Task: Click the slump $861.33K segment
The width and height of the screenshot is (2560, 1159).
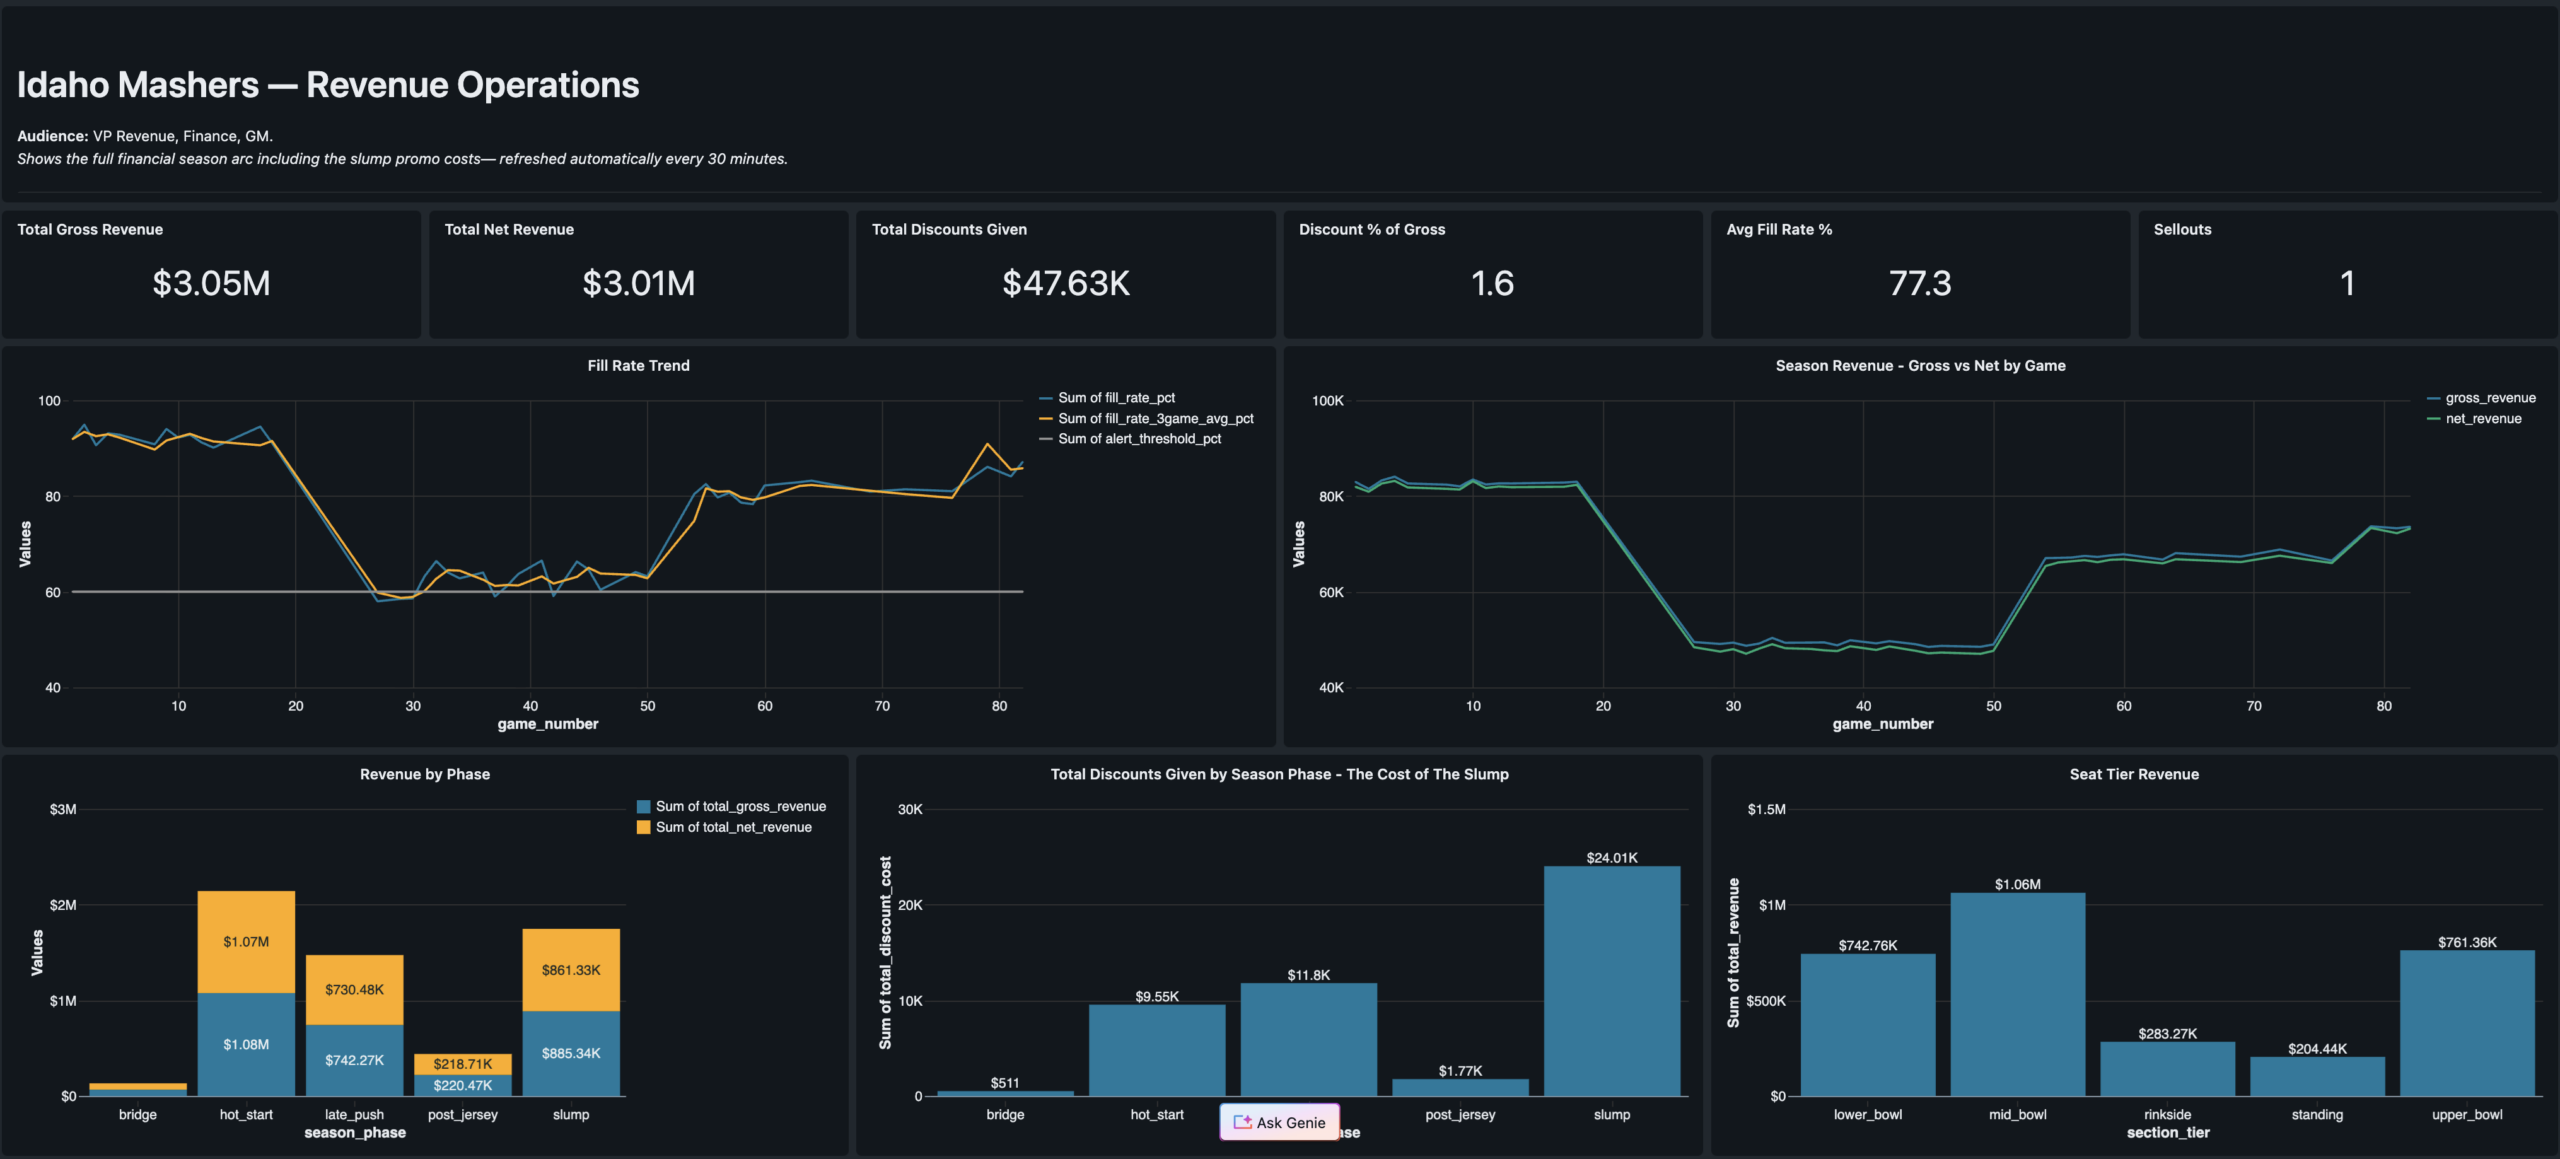Action: pyautogui.click(x=571, y=970)
